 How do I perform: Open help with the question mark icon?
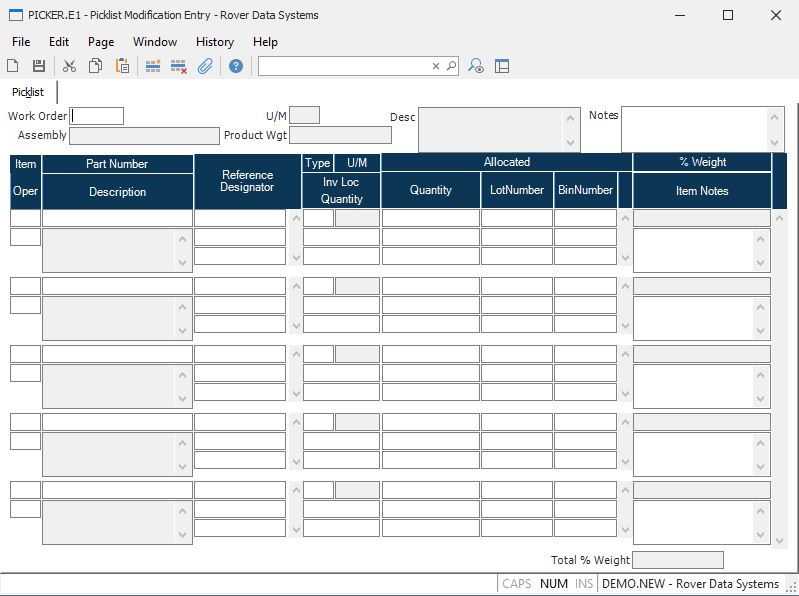click(236, 66)
